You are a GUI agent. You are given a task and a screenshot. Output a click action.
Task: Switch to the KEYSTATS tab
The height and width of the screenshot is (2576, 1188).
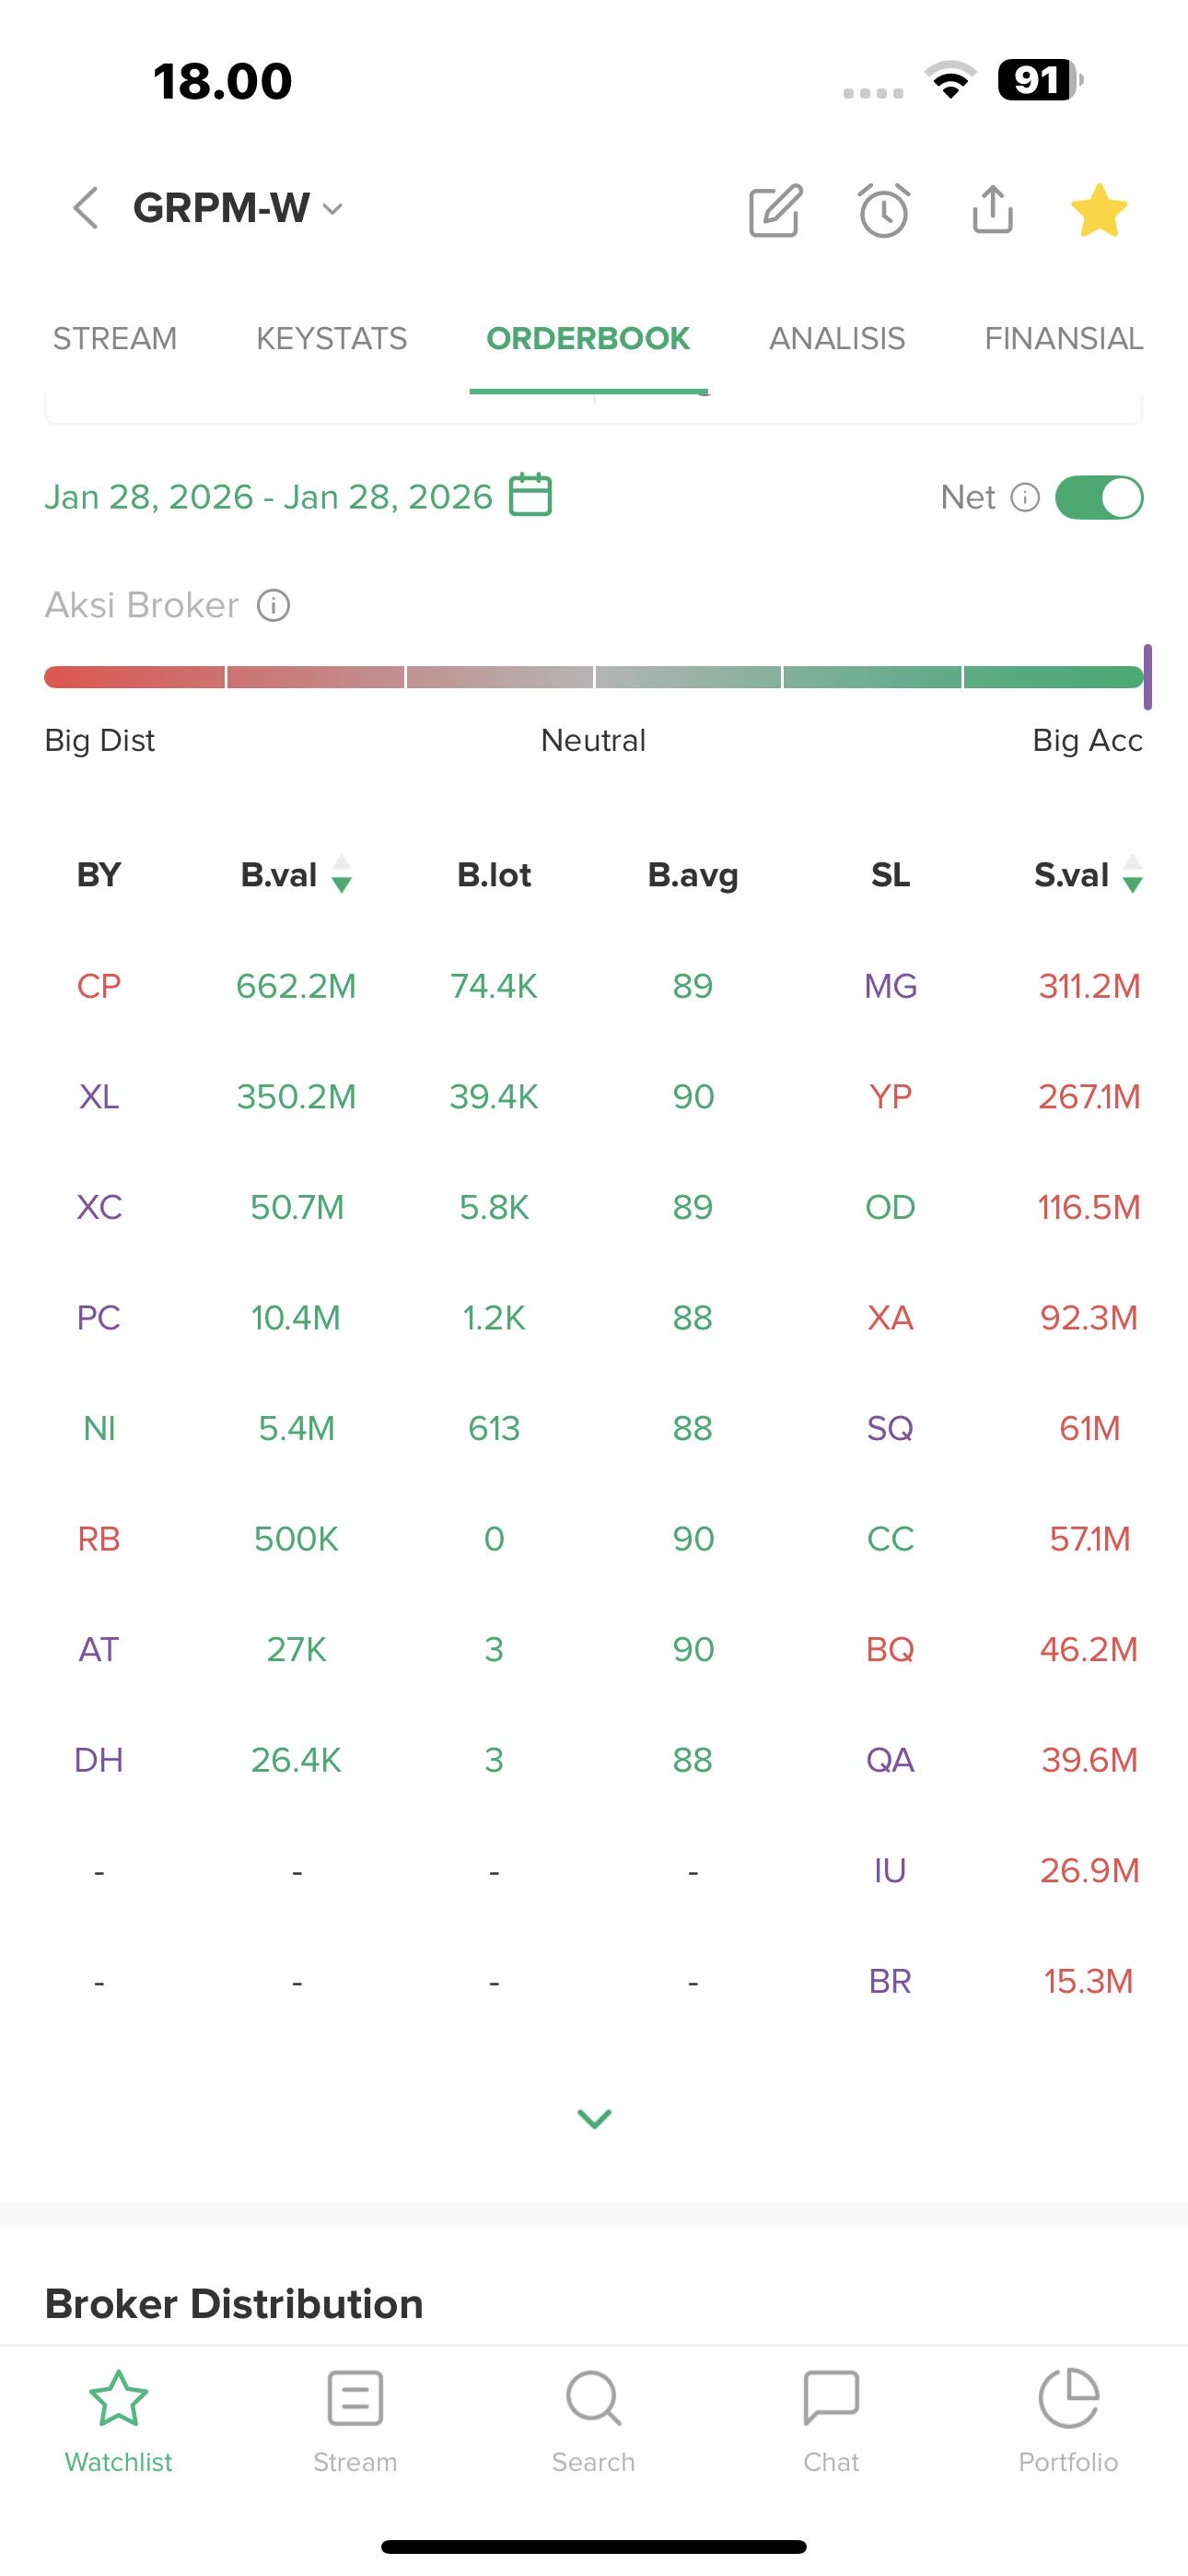(x=331, y=339)
